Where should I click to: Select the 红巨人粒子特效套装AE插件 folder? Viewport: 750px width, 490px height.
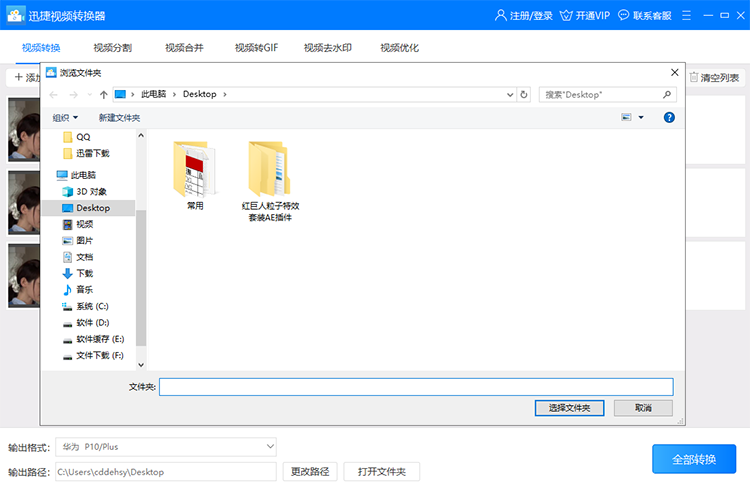(x=270, y=182)
